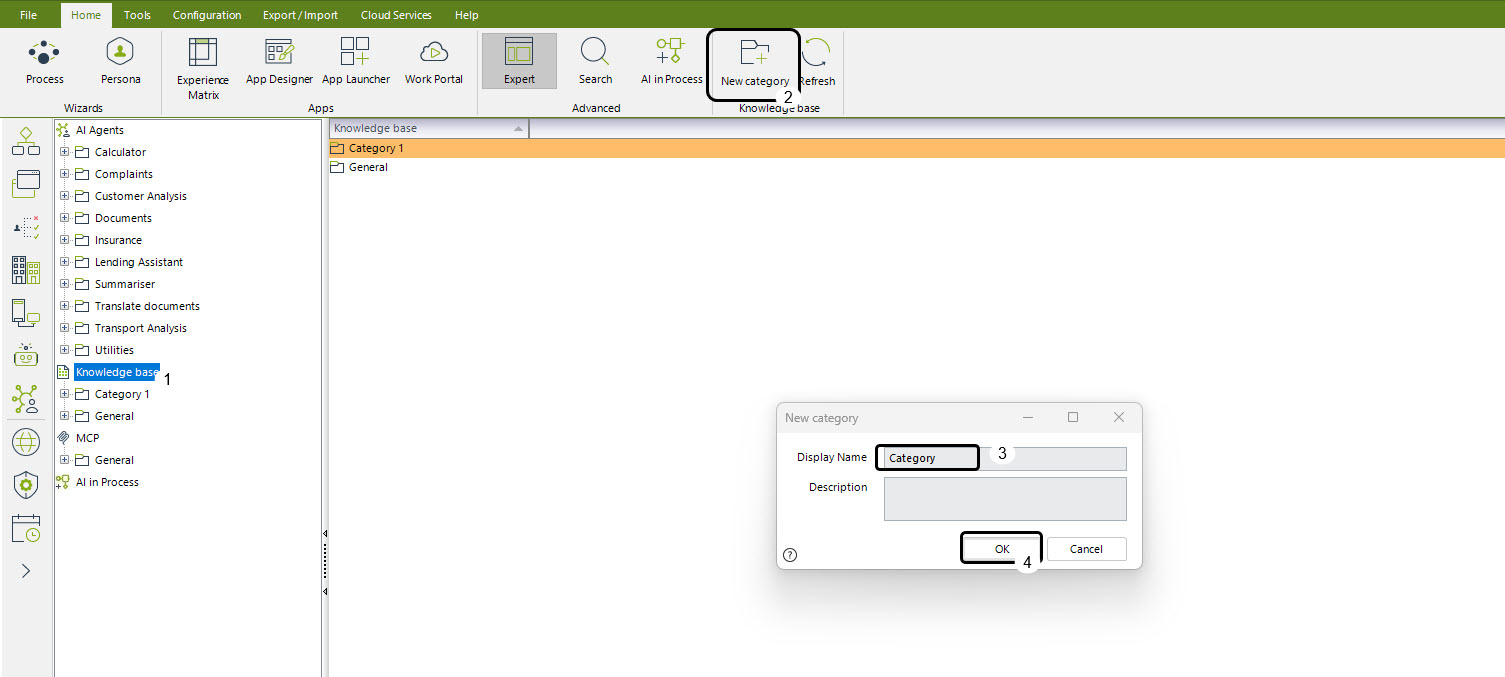Open the Configuration ribbon tab
The height and width of the screenshot is (677, 1505).
coord(206,15)
